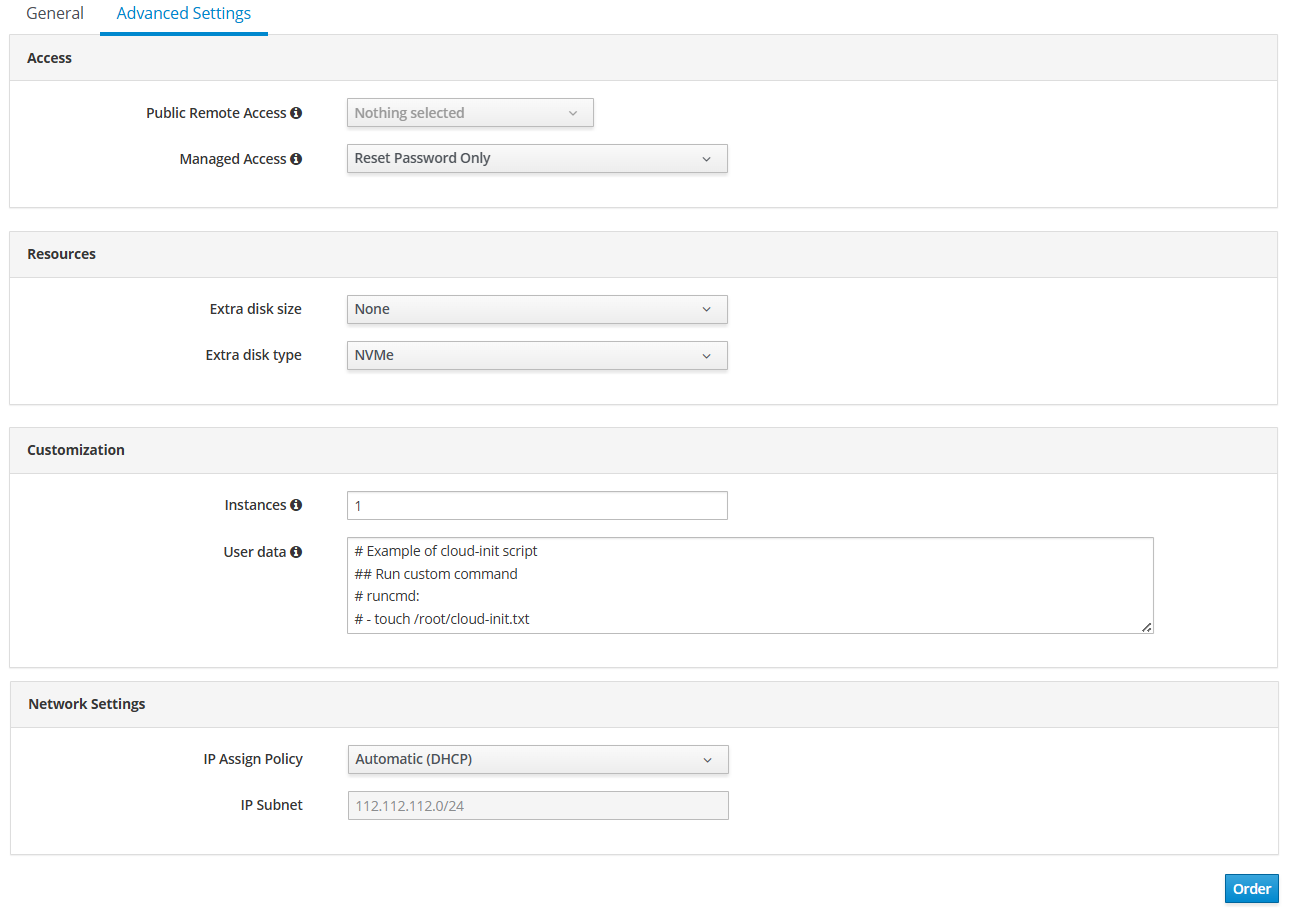Click the Network Settings section header
Screen dimensions: 1293x920
point(87,704)
